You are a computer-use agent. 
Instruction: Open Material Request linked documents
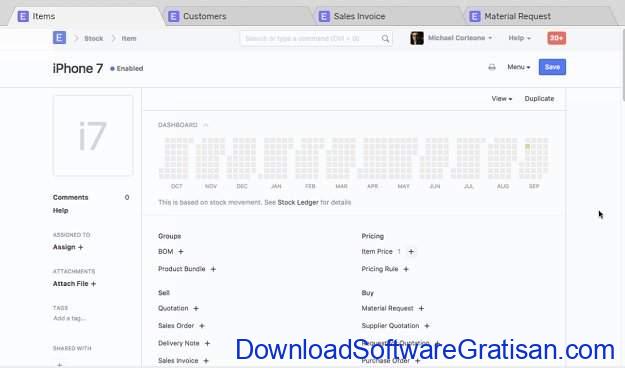point(387,308)
